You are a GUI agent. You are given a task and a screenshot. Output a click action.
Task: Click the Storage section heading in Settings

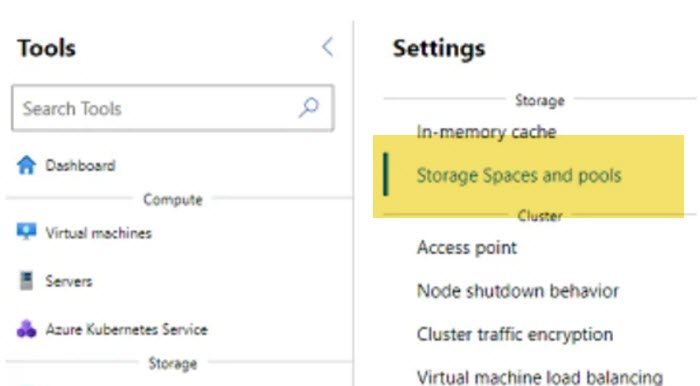coord(540,100)
